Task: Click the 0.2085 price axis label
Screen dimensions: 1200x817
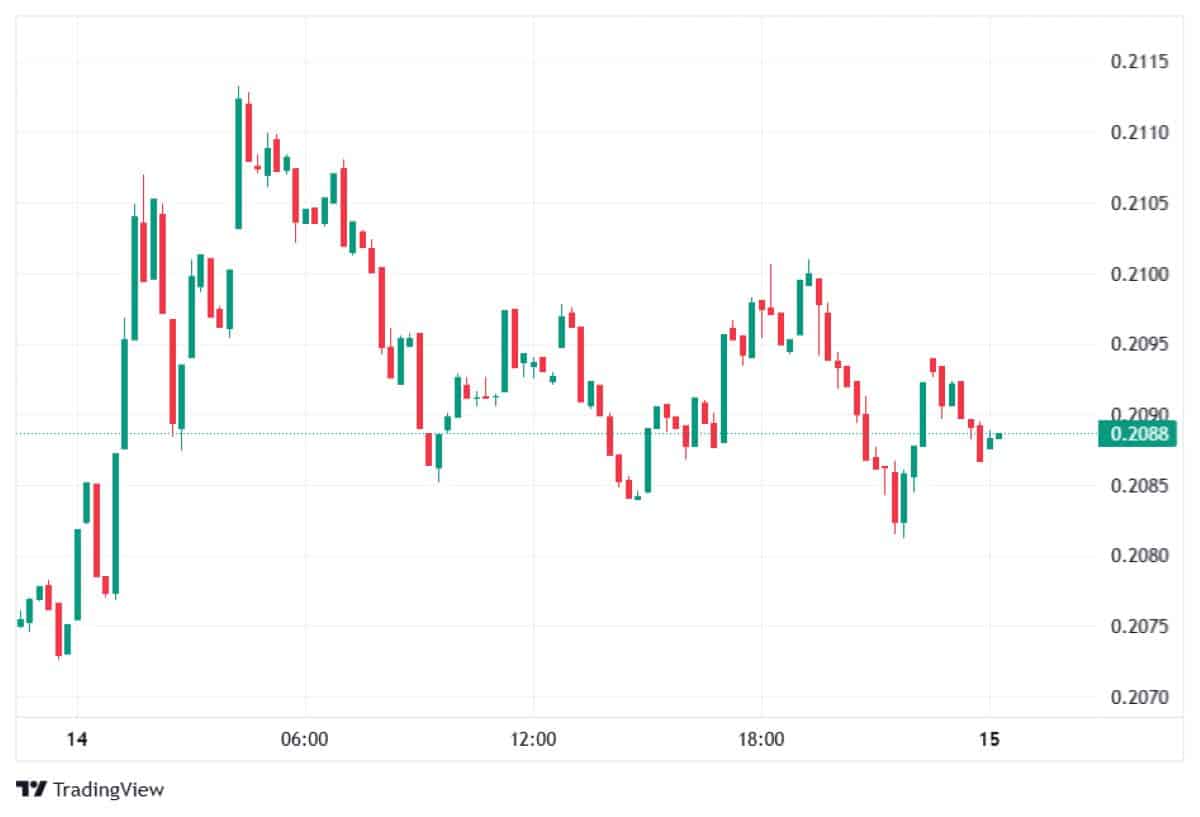Action: tap(1140, 486)
